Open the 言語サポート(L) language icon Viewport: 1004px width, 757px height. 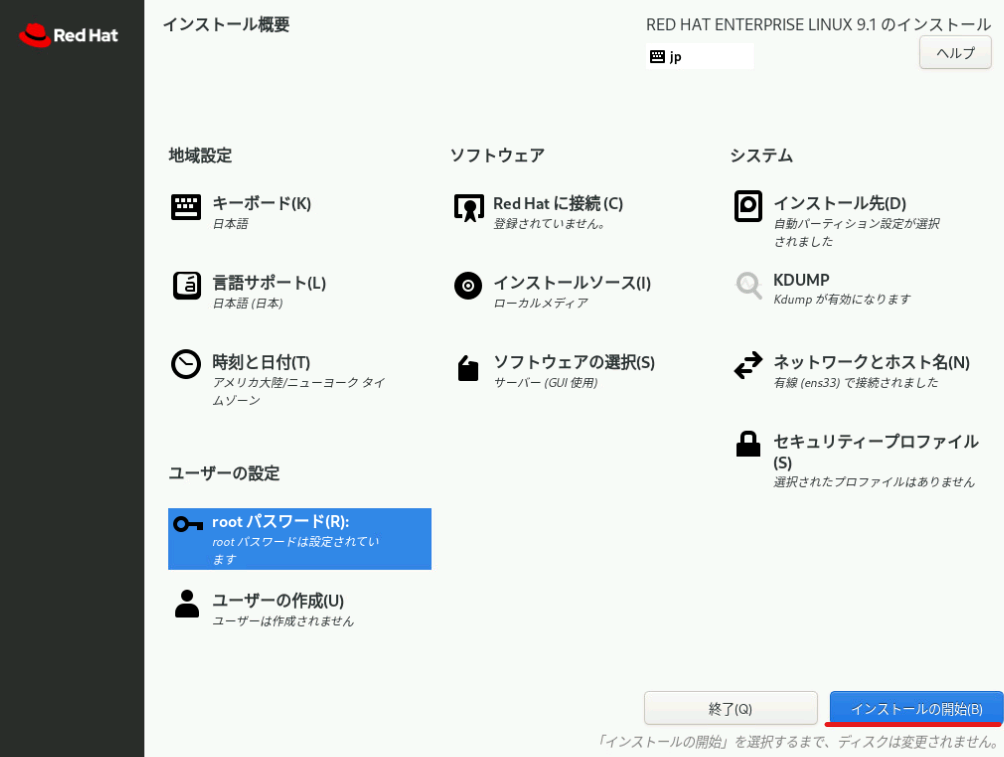click(186, 286)
